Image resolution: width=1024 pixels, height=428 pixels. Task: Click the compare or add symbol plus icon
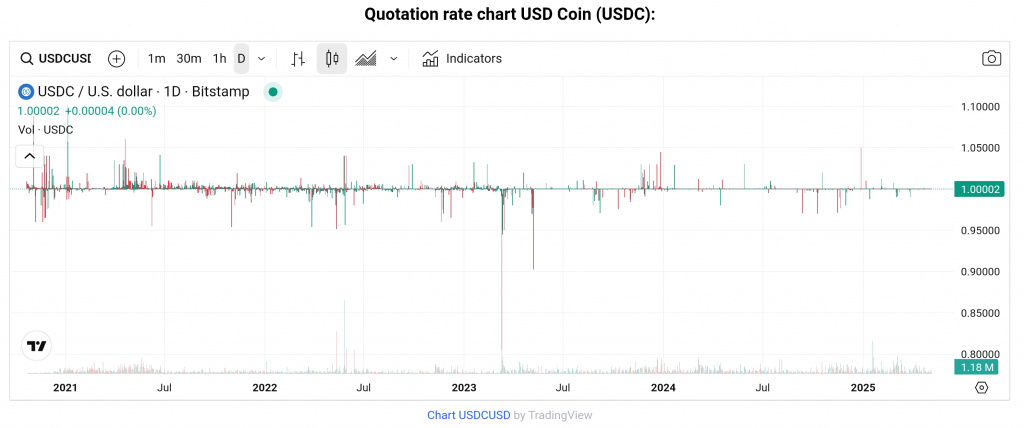coord(117,59)
